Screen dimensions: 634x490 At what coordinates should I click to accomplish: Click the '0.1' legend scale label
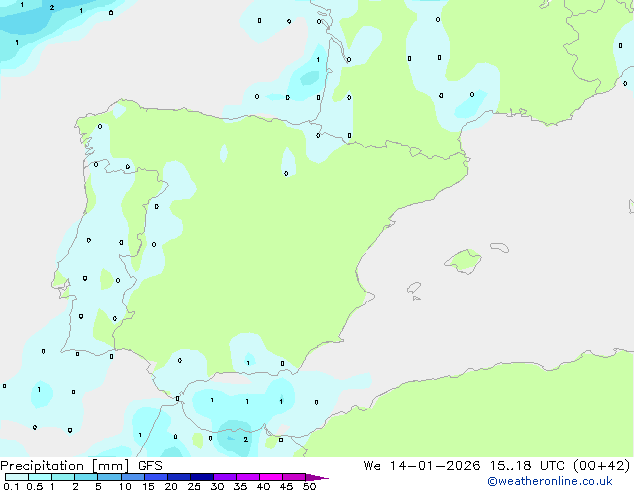tap(11, 486)
